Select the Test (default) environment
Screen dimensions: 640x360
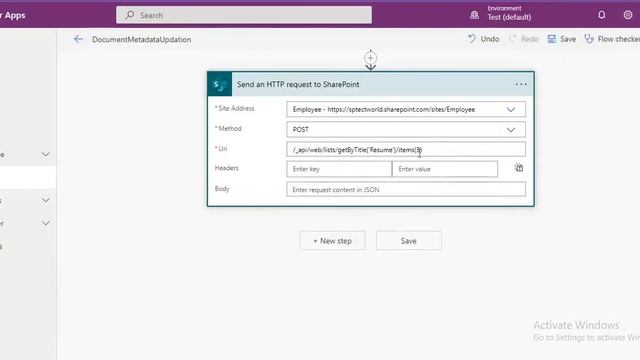click(x=509, y=17)
